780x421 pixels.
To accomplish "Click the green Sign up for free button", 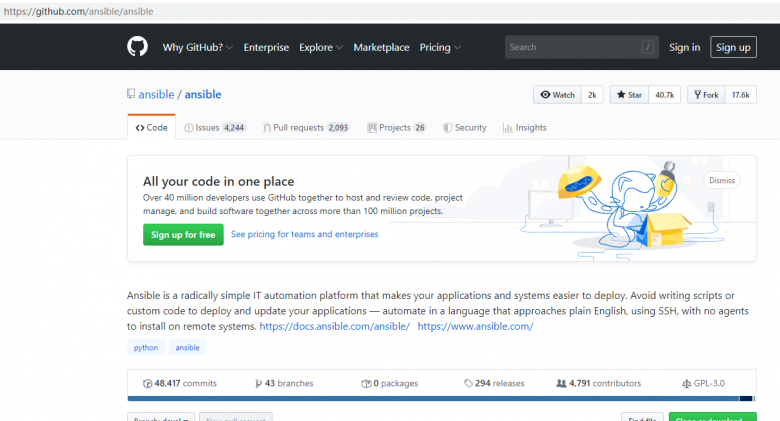I will tap(183, 234).
